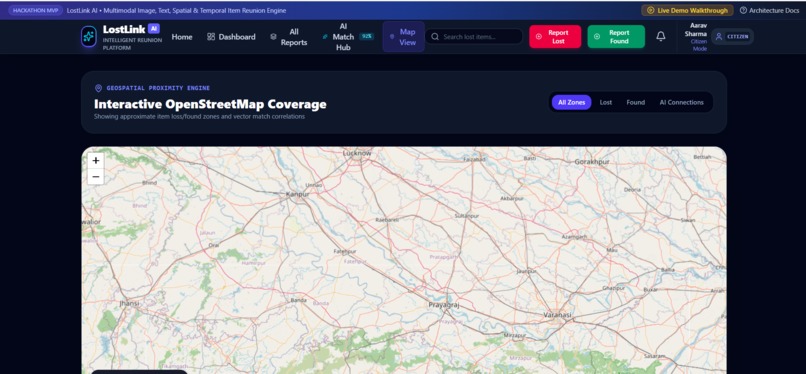Go to the Home page
This screenshot has width=806, height=374.
pos(182,37)
